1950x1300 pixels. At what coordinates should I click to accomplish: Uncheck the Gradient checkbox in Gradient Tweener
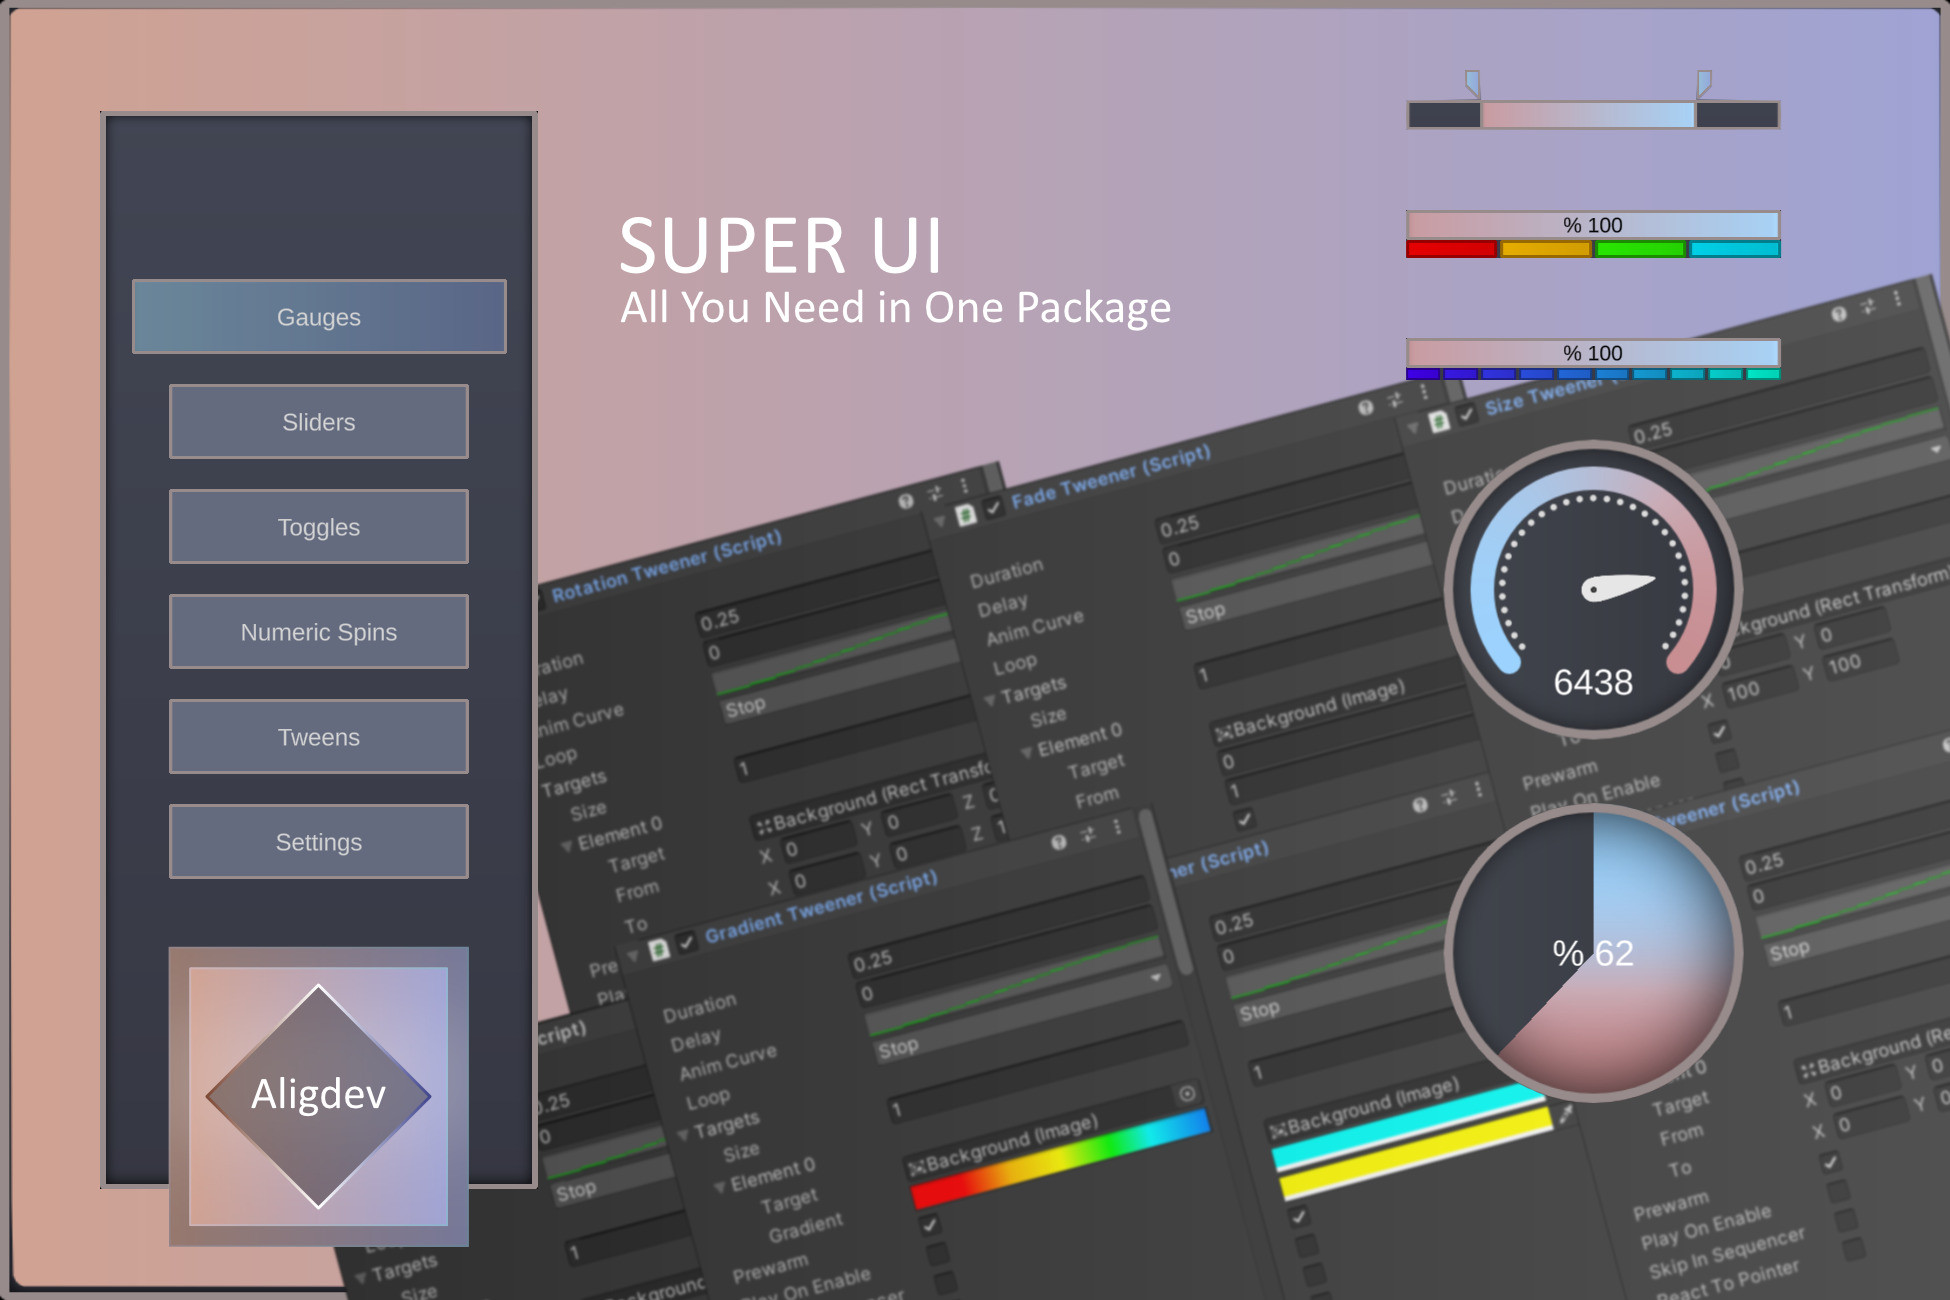[932, 1226]
